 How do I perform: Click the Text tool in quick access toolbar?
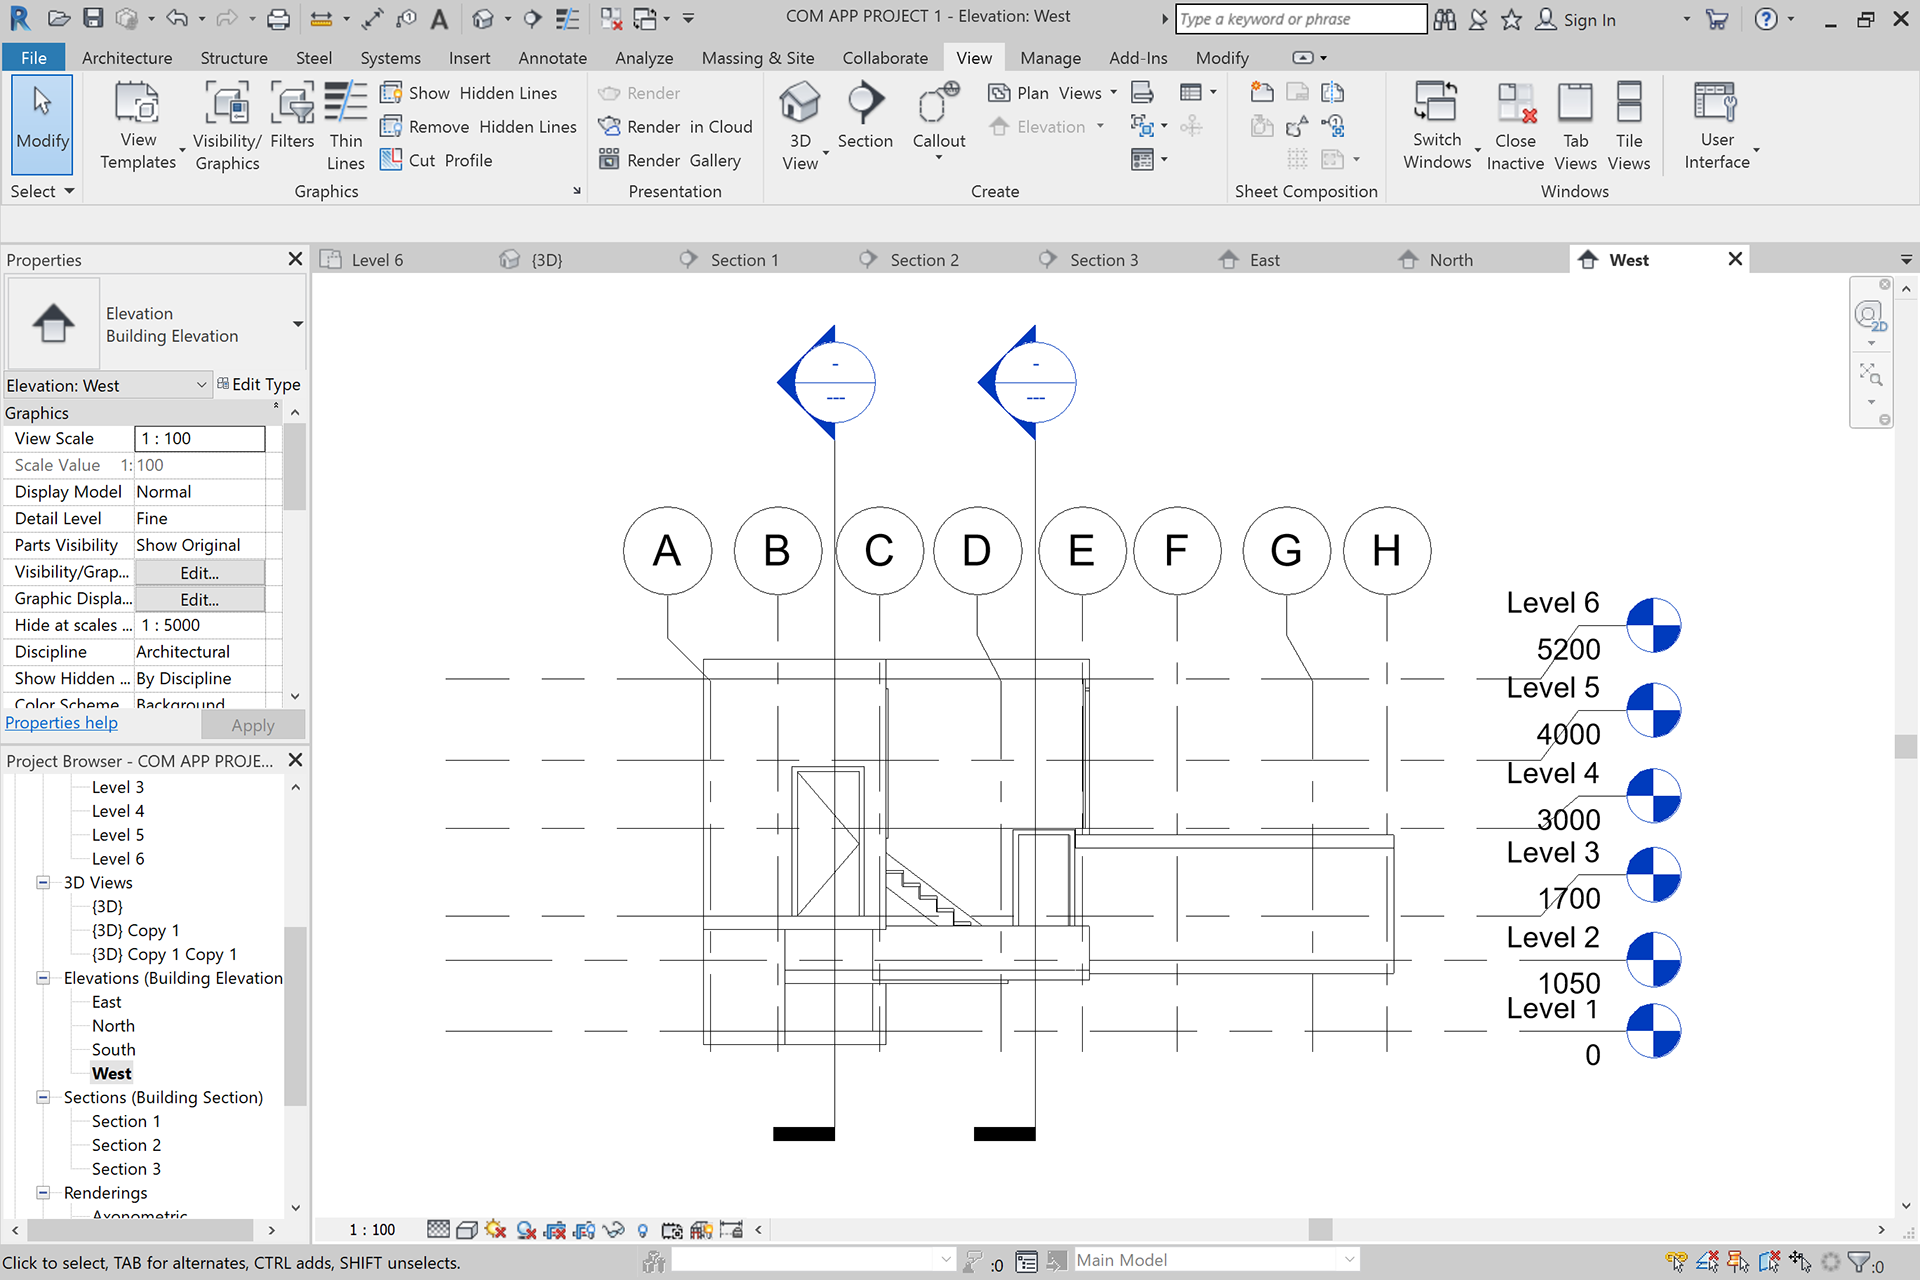439,18
